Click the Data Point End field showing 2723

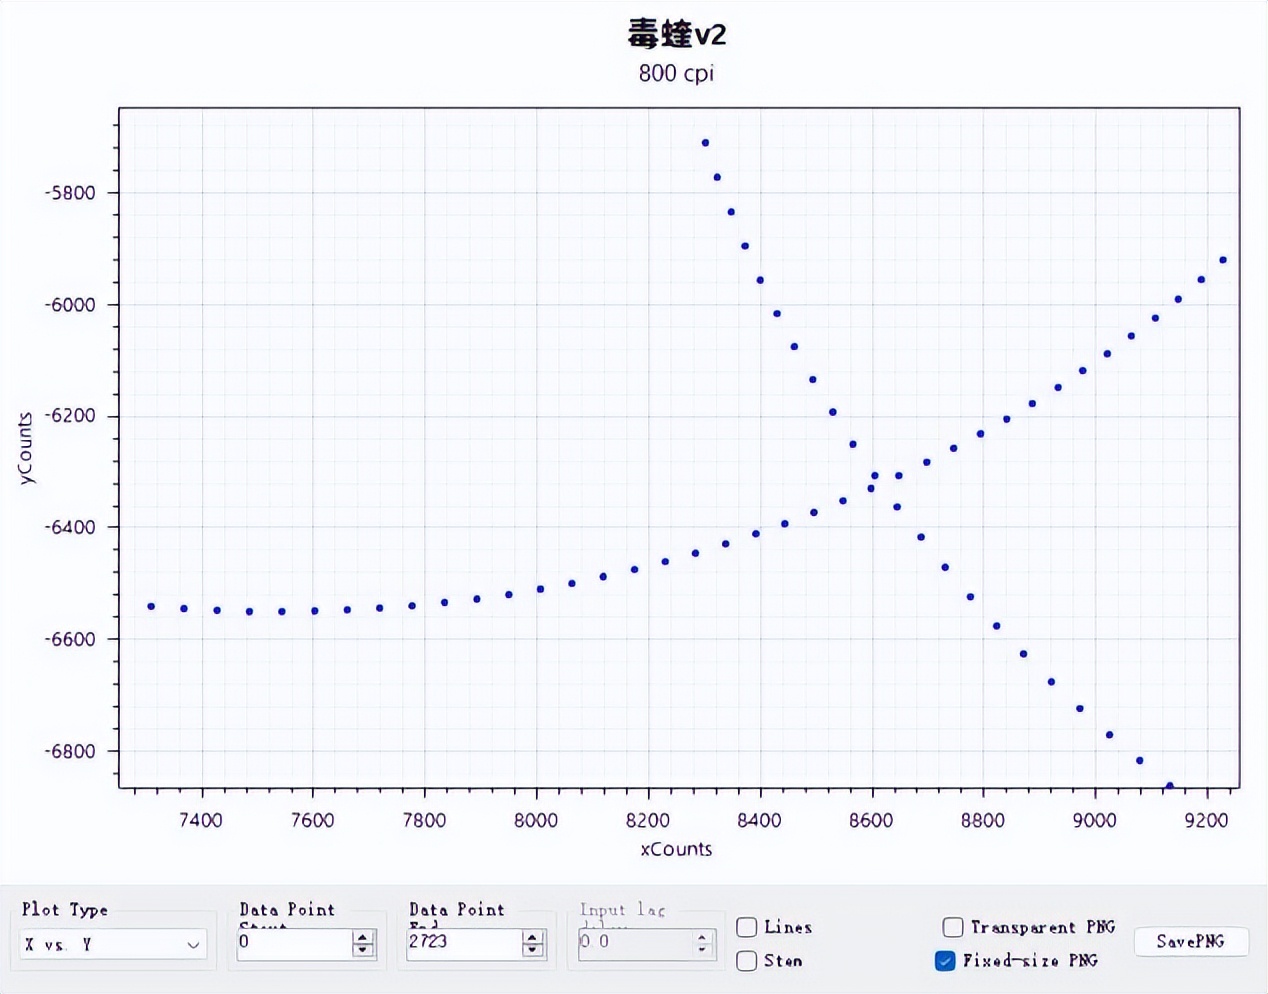[465, 943]
